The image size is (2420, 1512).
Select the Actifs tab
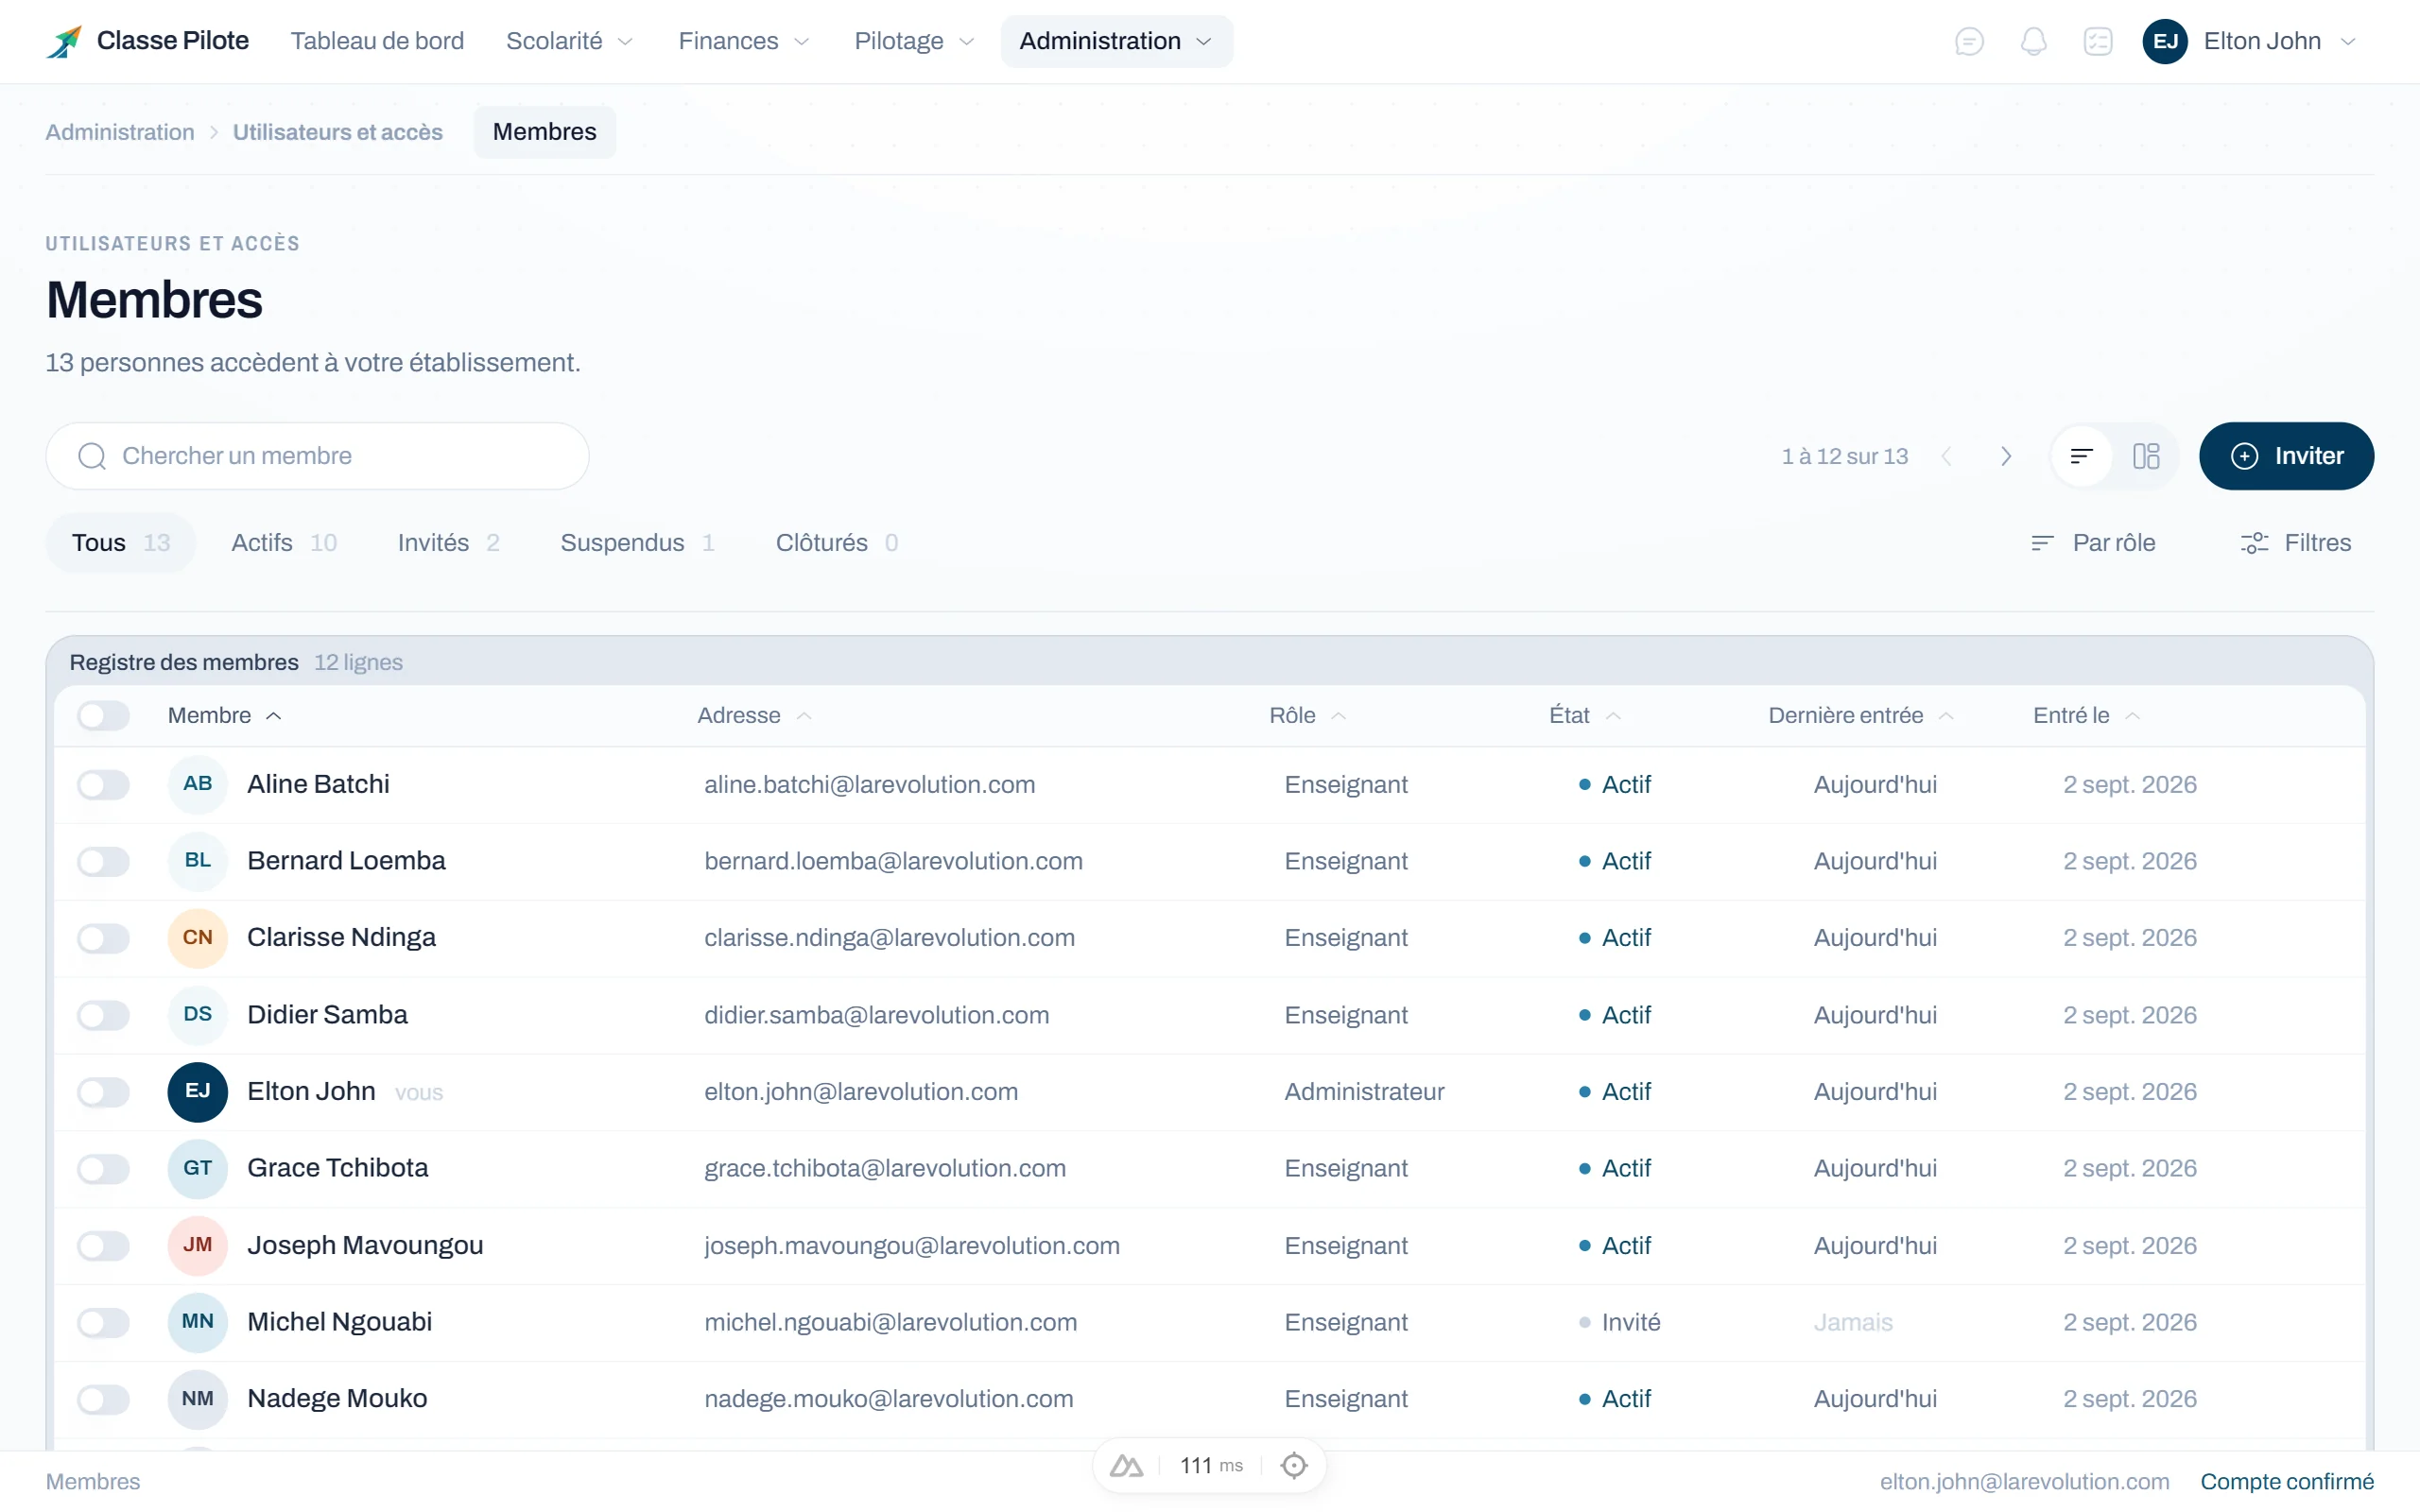tap(283, 543)
